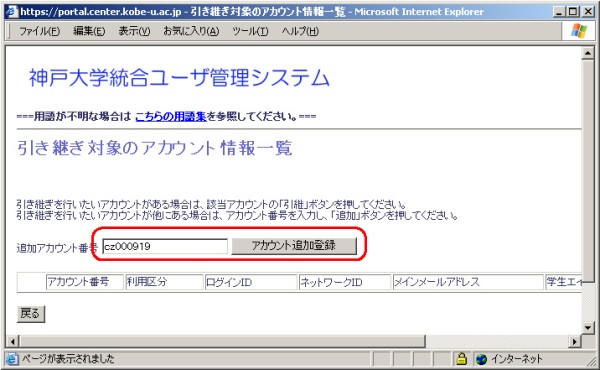Screen dimensions: 600x370
Task: Follow the こちらの用語集 glossary link
Action: pyautogui.click(x=171, y=116)
